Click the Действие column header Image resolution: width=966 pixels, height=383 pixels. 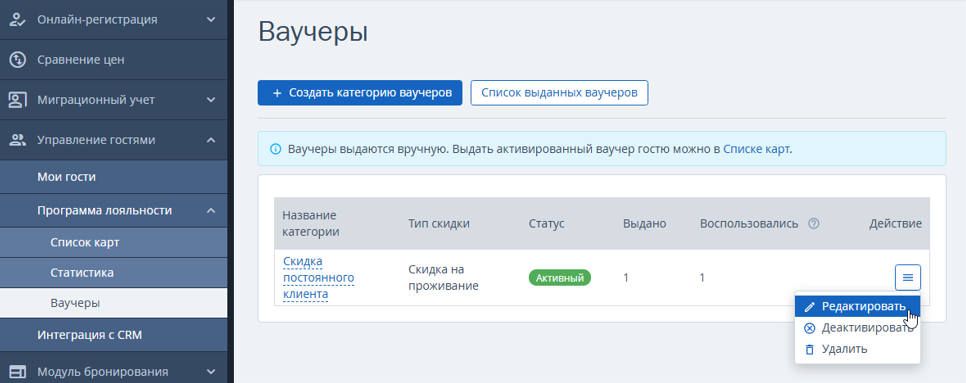[895, 224]
